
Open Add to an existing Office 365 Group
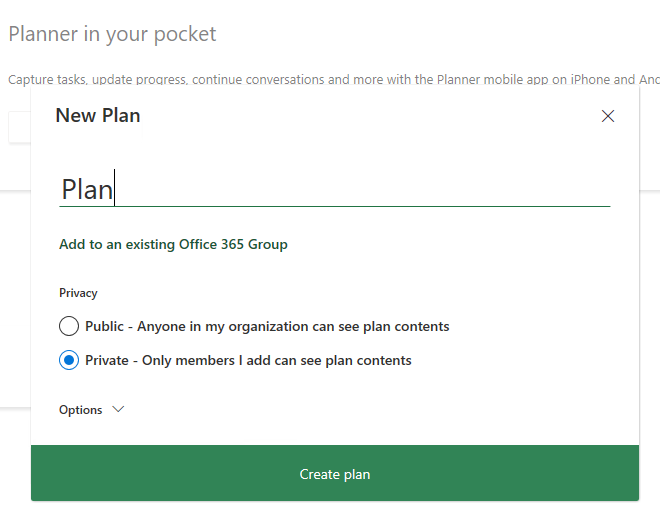[x=173, y=244]
